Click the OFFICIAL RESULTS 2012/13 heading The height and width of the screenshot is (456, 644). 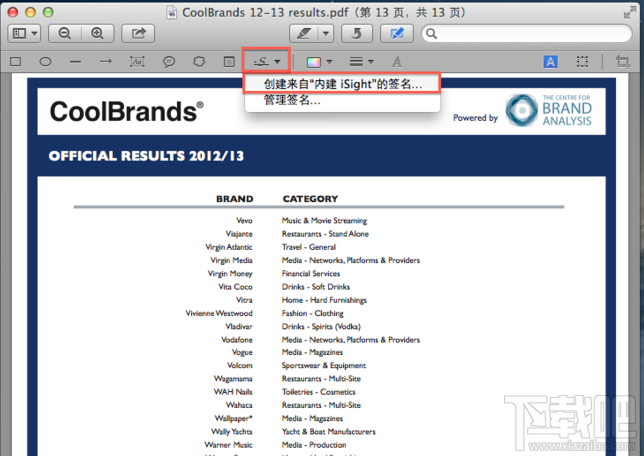[x=146, y=156]
